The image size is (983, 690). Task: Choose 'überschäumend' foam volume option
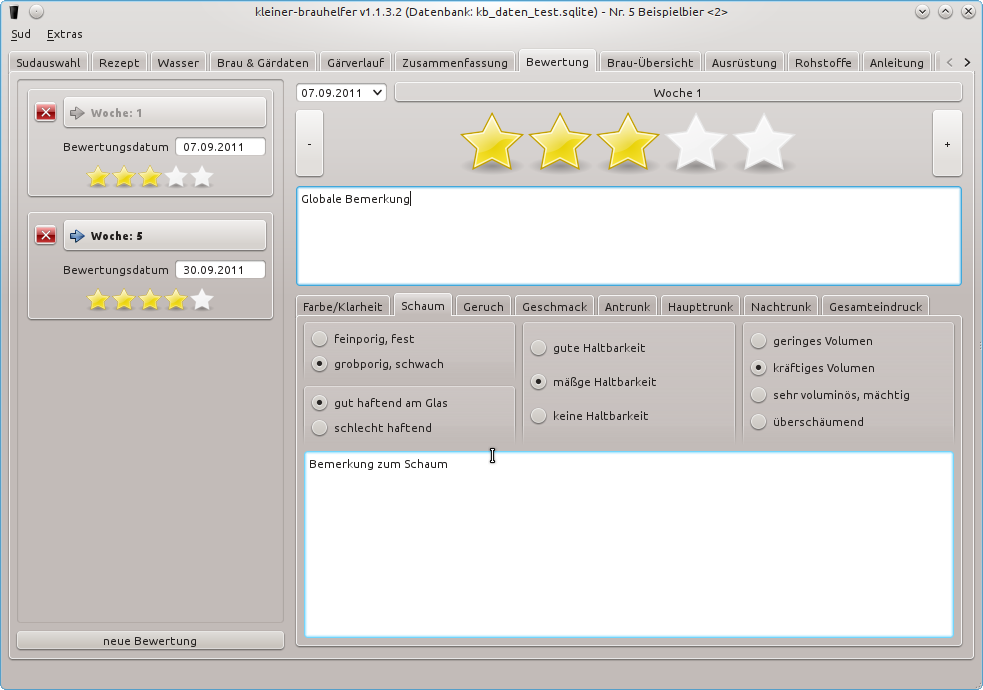click(x=759, y=422)
